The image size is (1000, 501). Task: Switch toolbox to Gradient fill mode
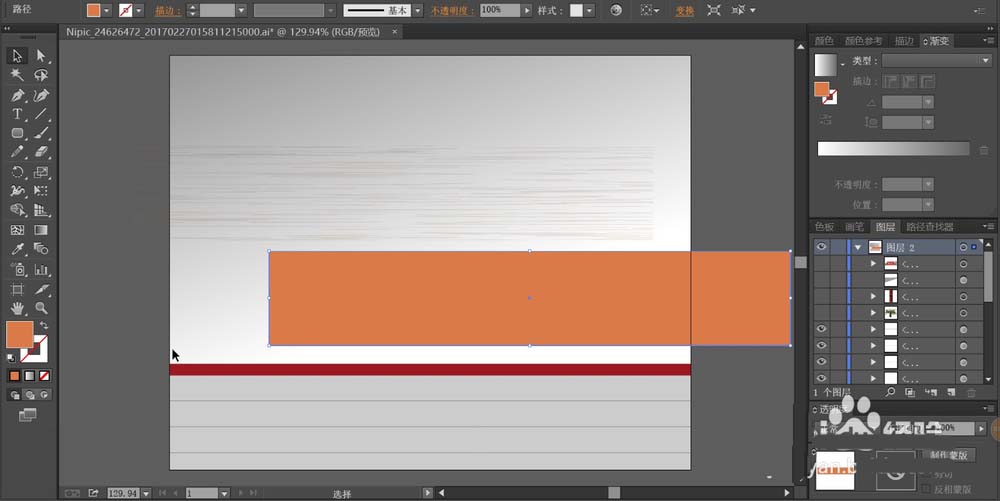coord(29,376)
